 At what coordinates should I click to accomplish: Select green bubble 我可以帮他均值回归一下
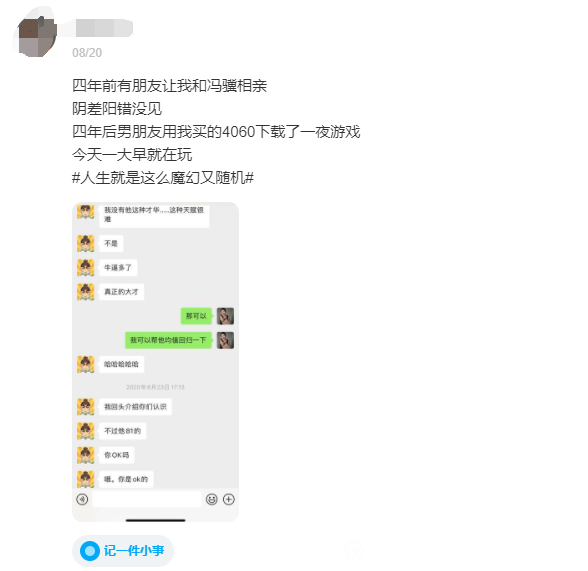tap(168, 340)
